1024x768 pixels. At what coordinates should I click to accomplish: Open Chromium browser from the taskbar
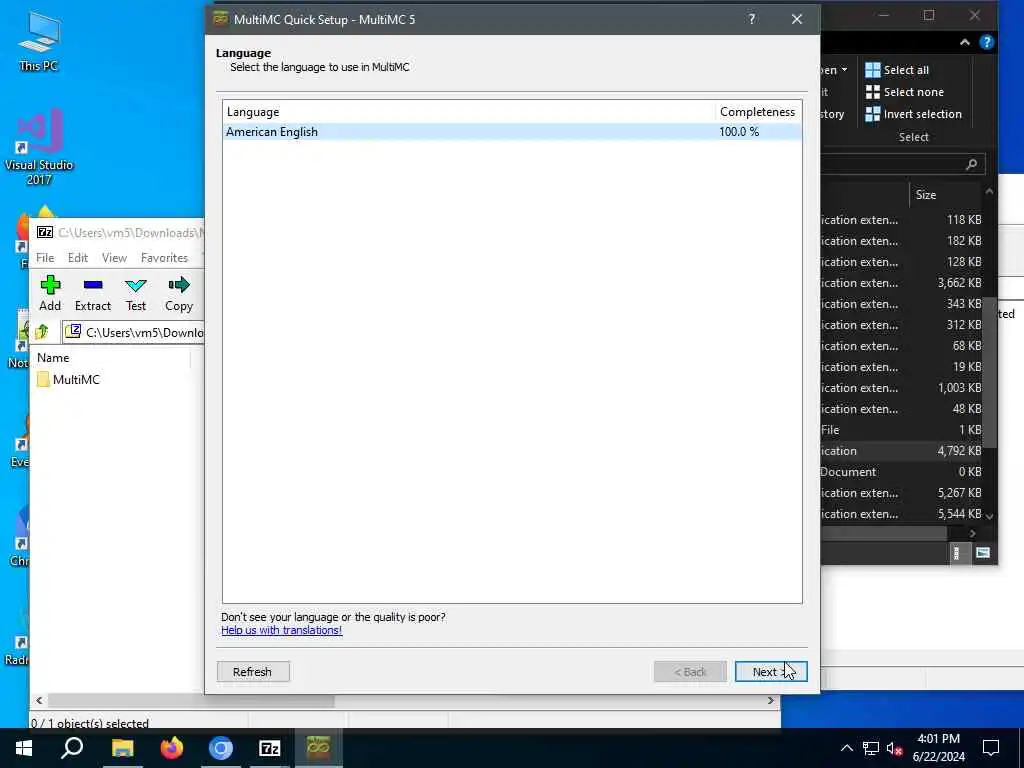click(x=221, y=748)
